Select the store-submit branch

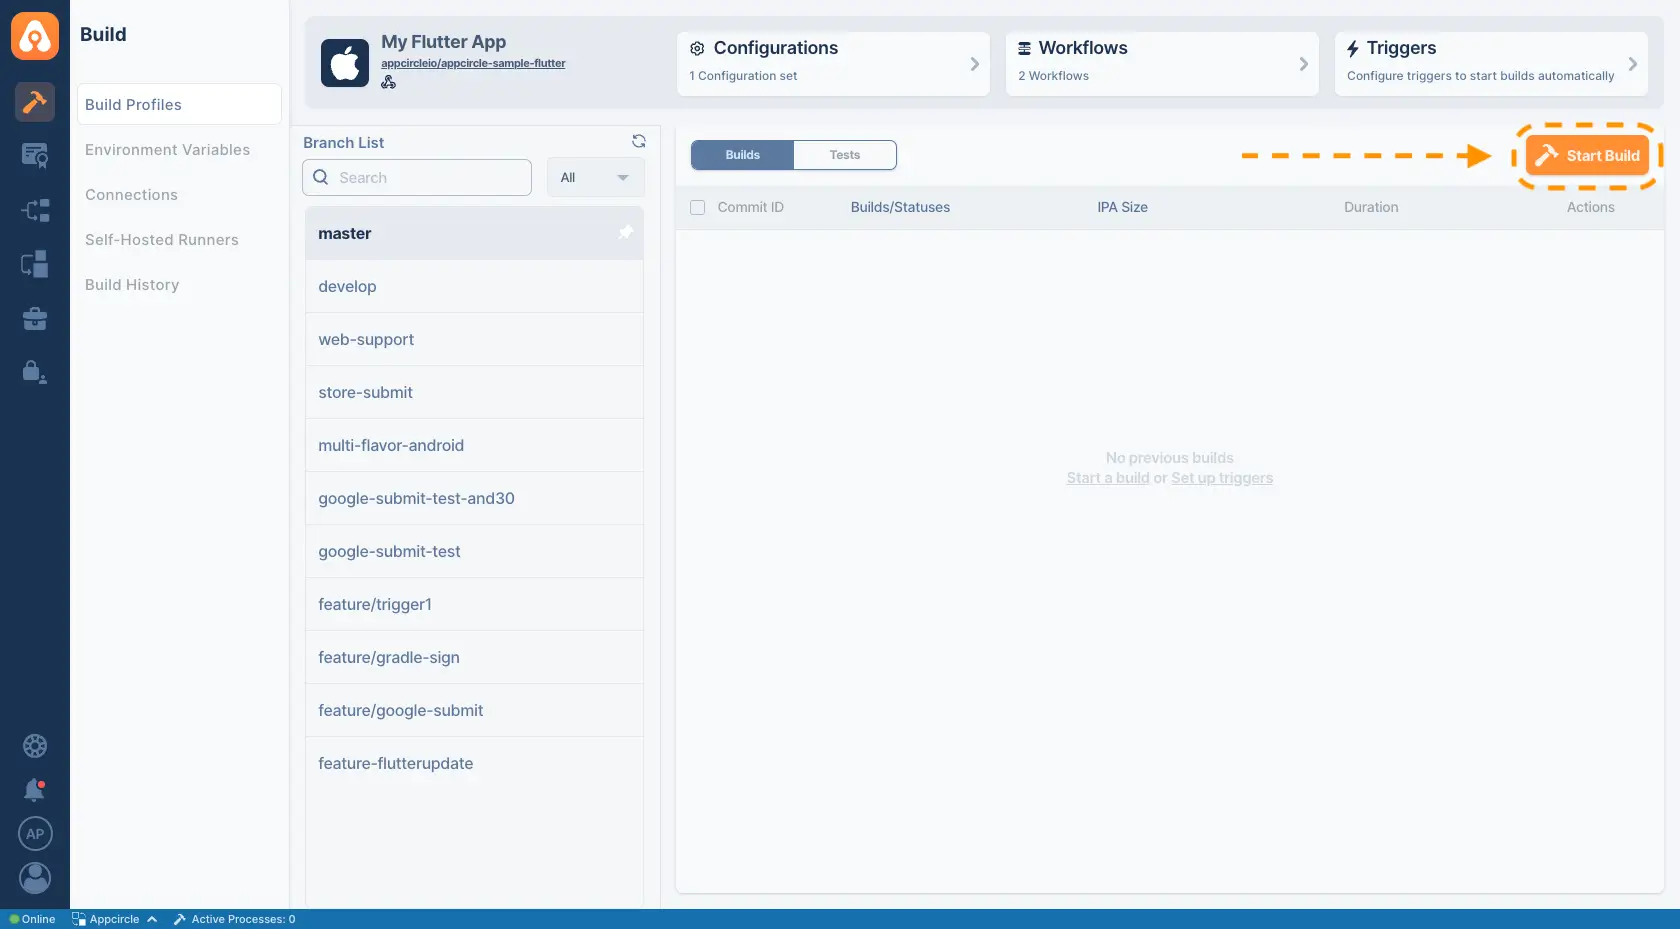click(474, 392)
